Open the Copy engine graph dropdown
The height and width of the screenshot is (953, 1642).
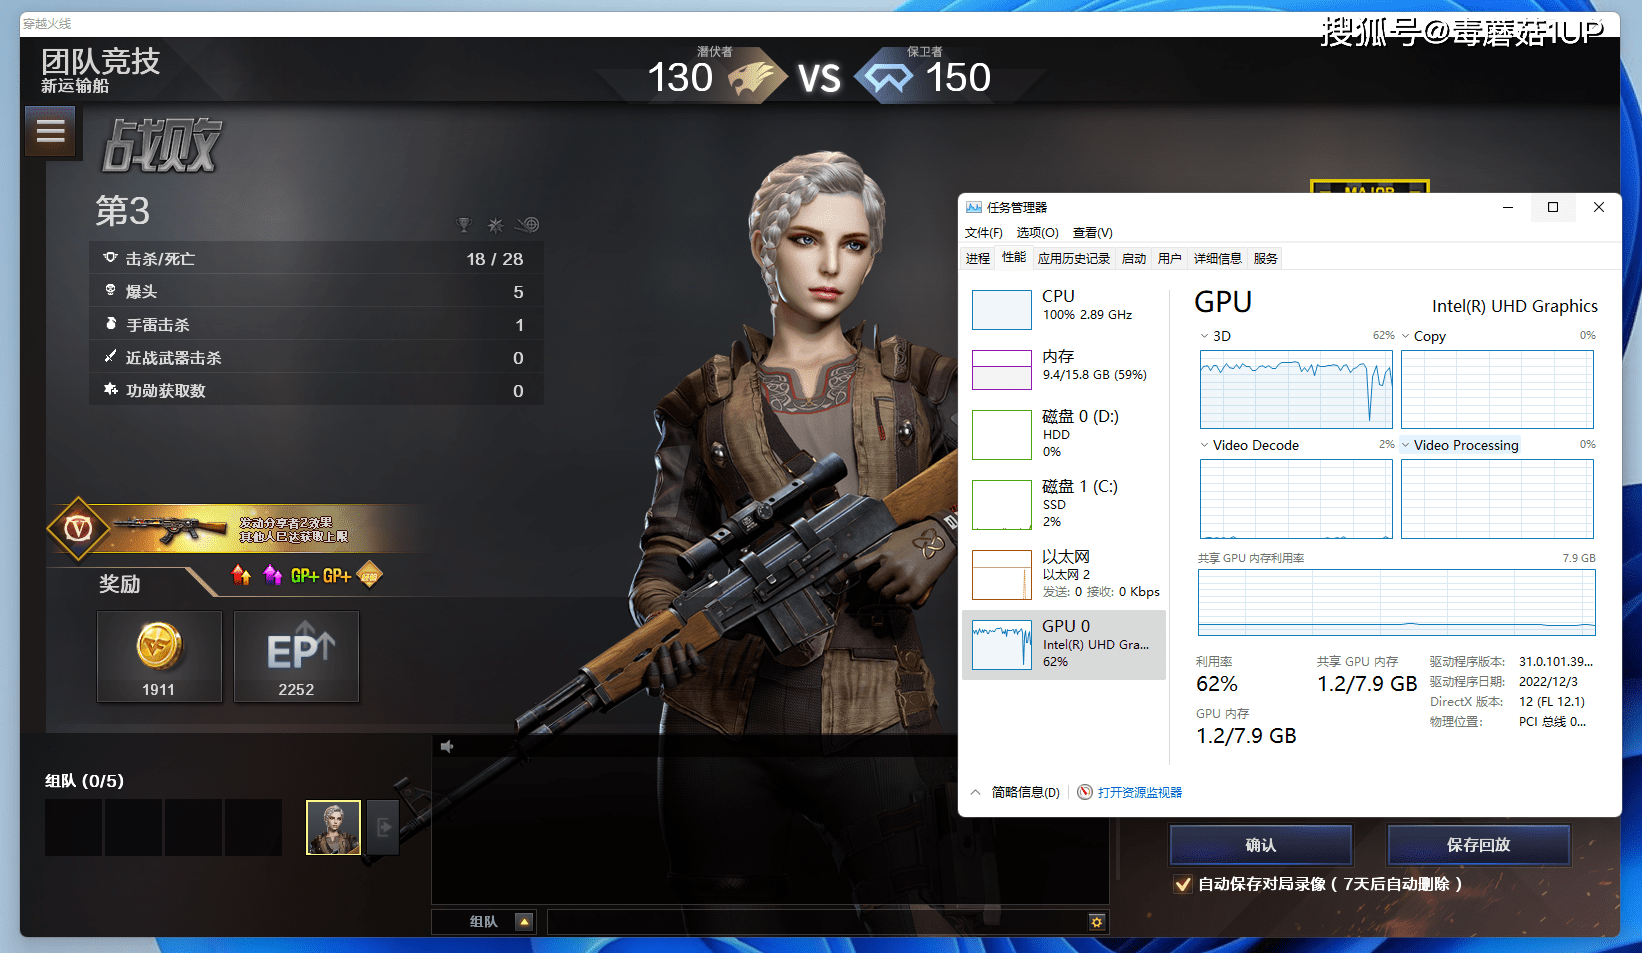tap(1405, 336)
